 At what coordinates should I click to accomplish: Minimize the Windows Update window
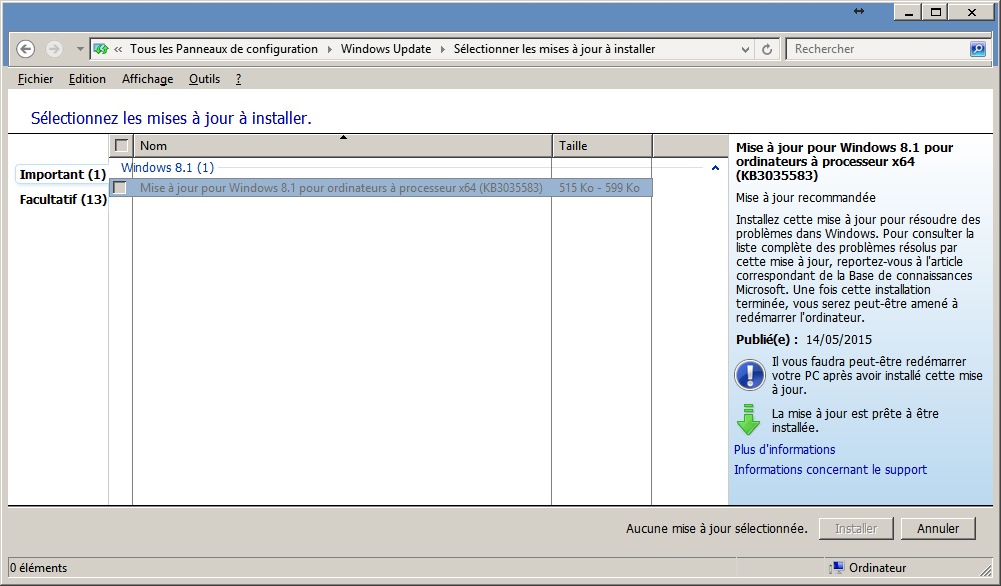[908, 12]
